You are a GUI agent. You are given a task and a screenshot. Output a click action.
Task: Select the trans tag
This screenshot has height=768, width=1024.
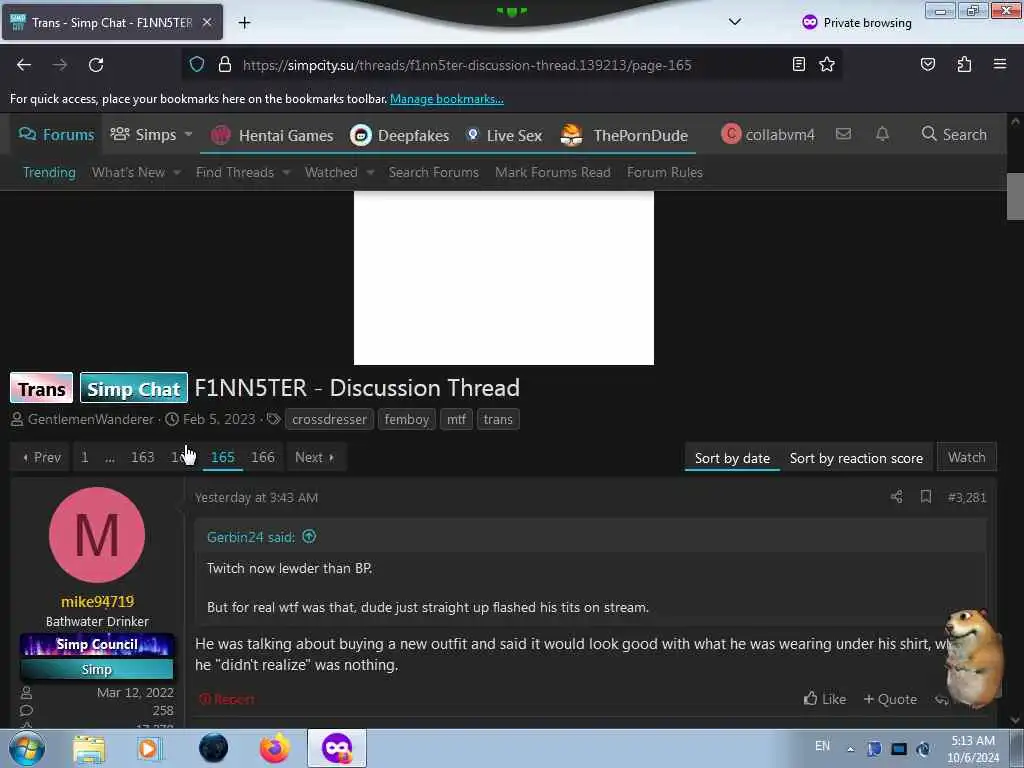click(498, 419)
